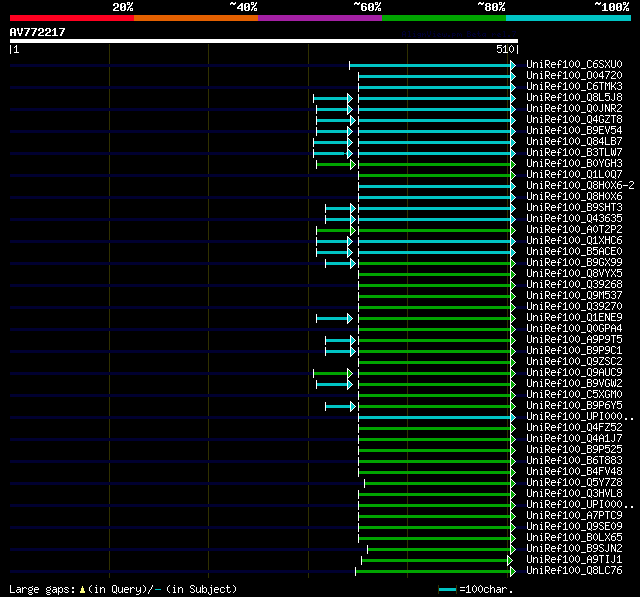The height and width of the screenshot is (597, 640).
Task: Open hit UniRef100_Q39268
Action: 574,285
